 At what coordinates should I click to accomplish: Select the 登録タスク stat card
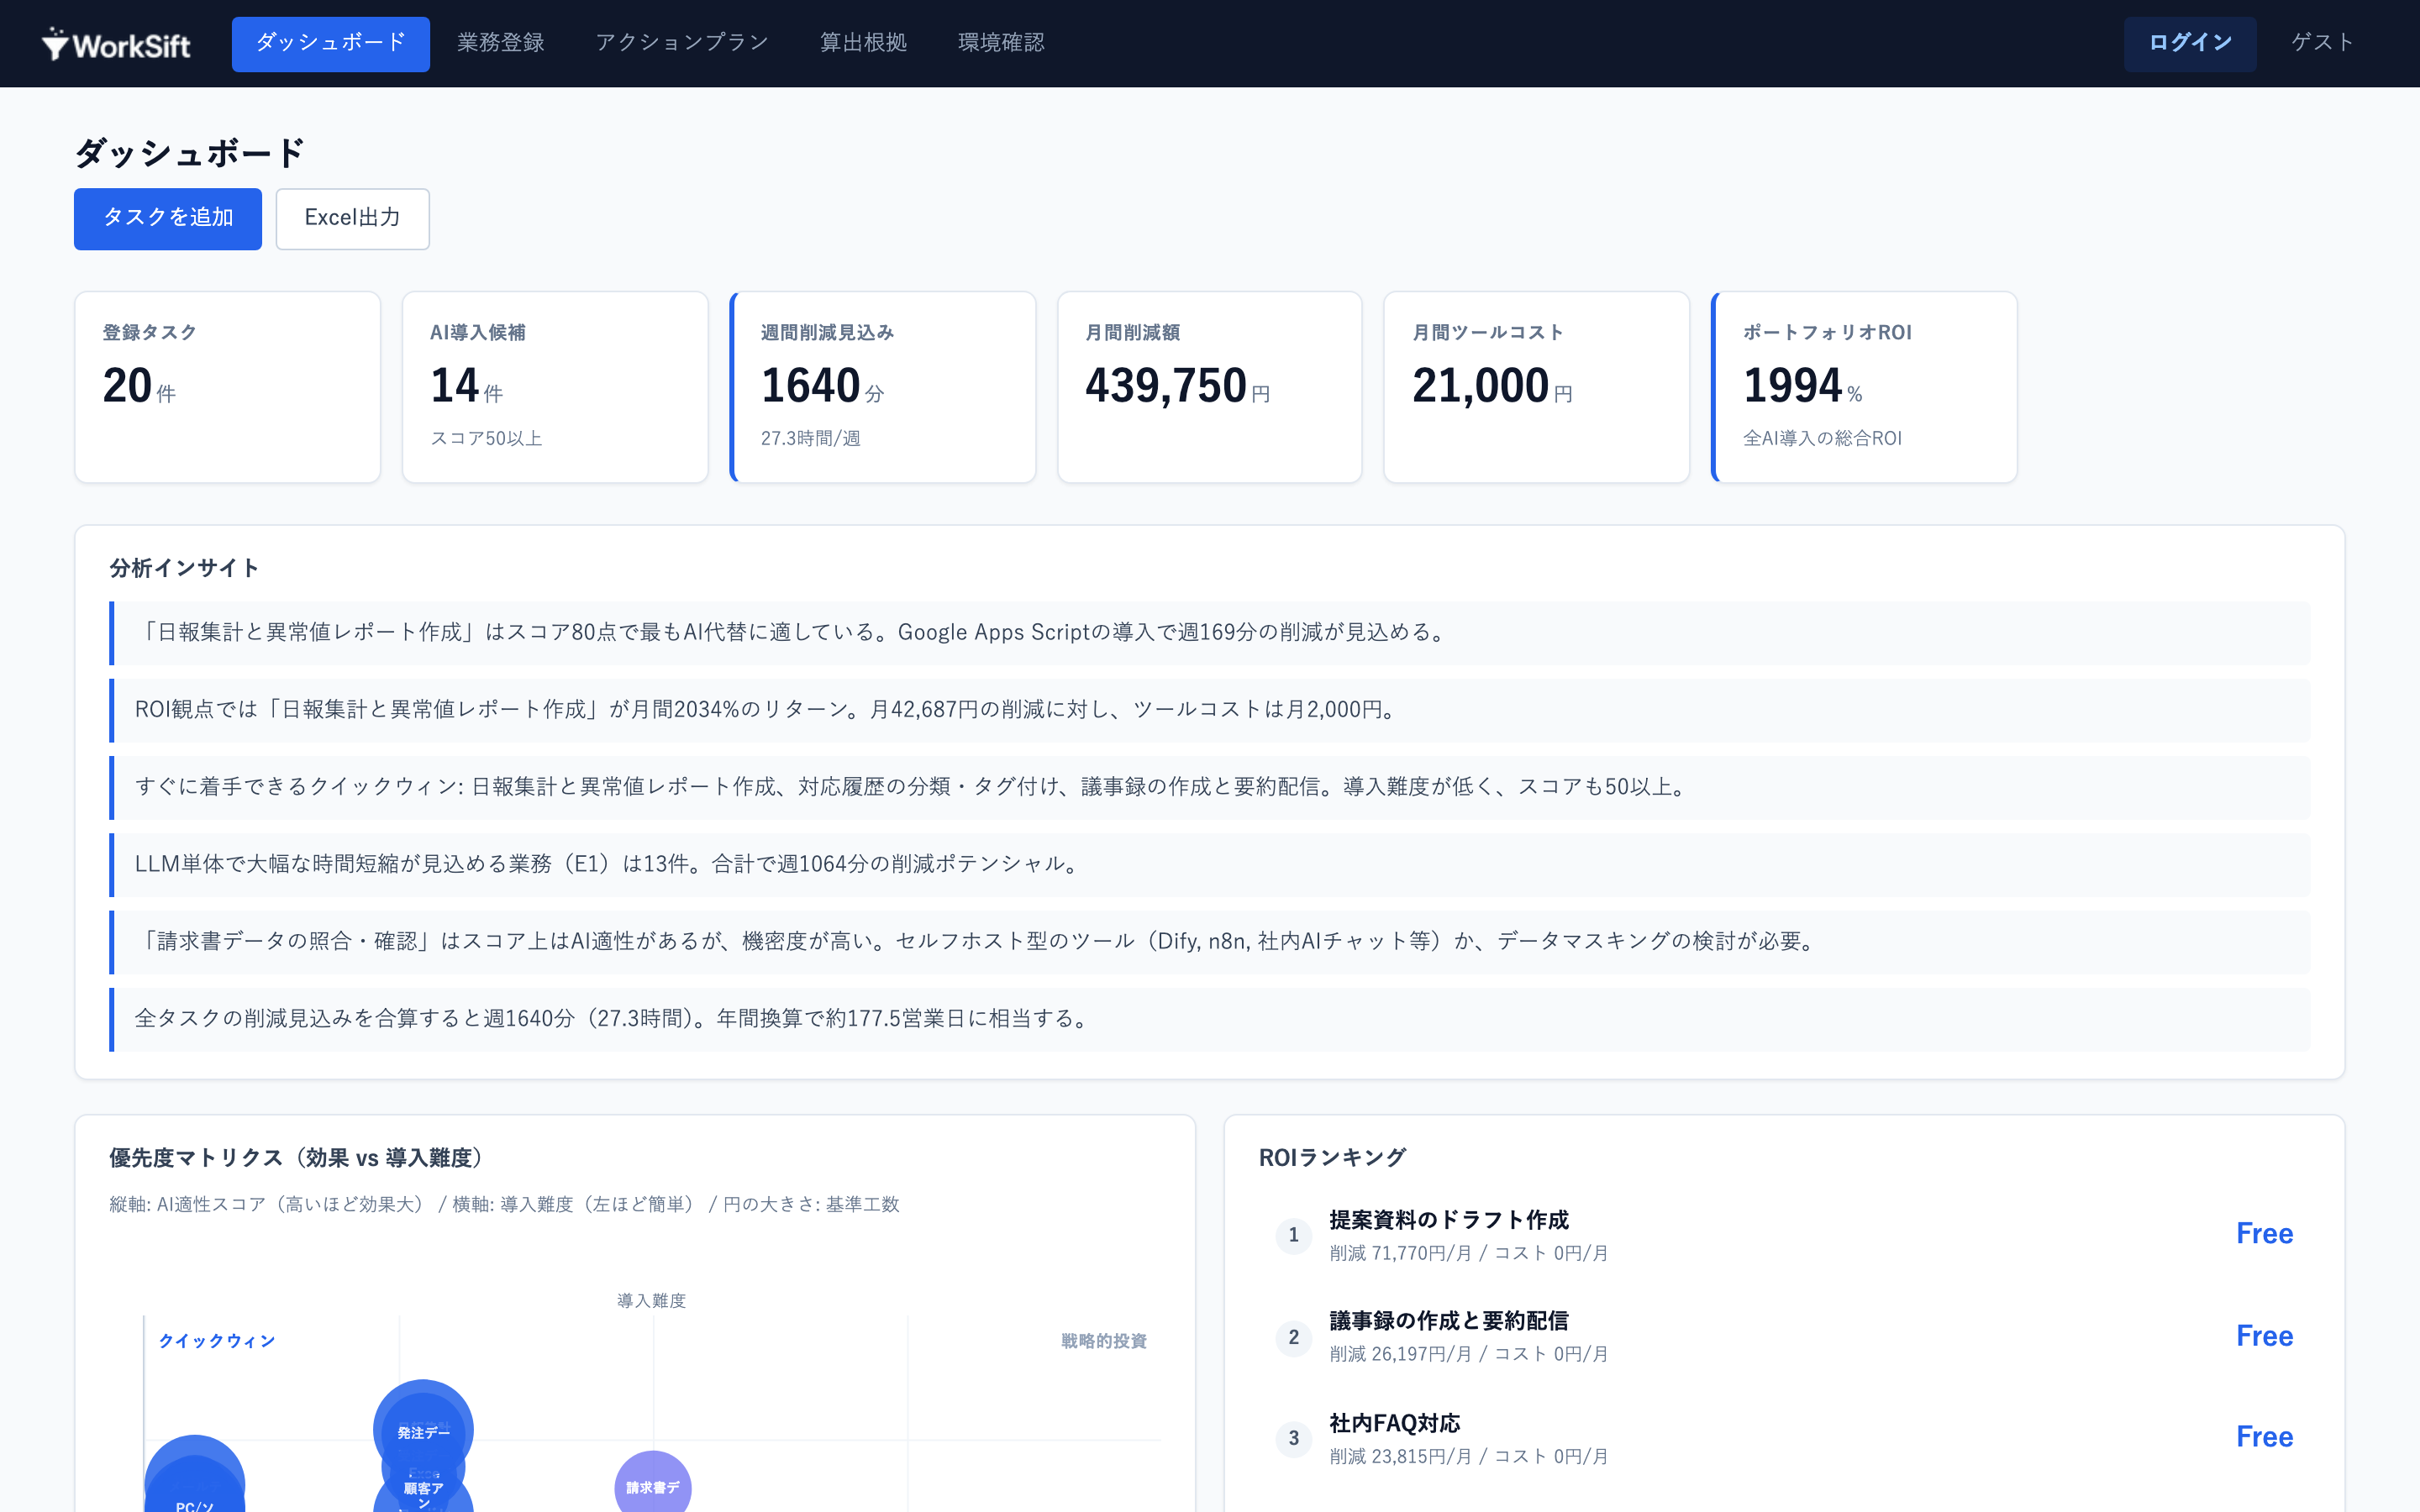tap(227, 387)
